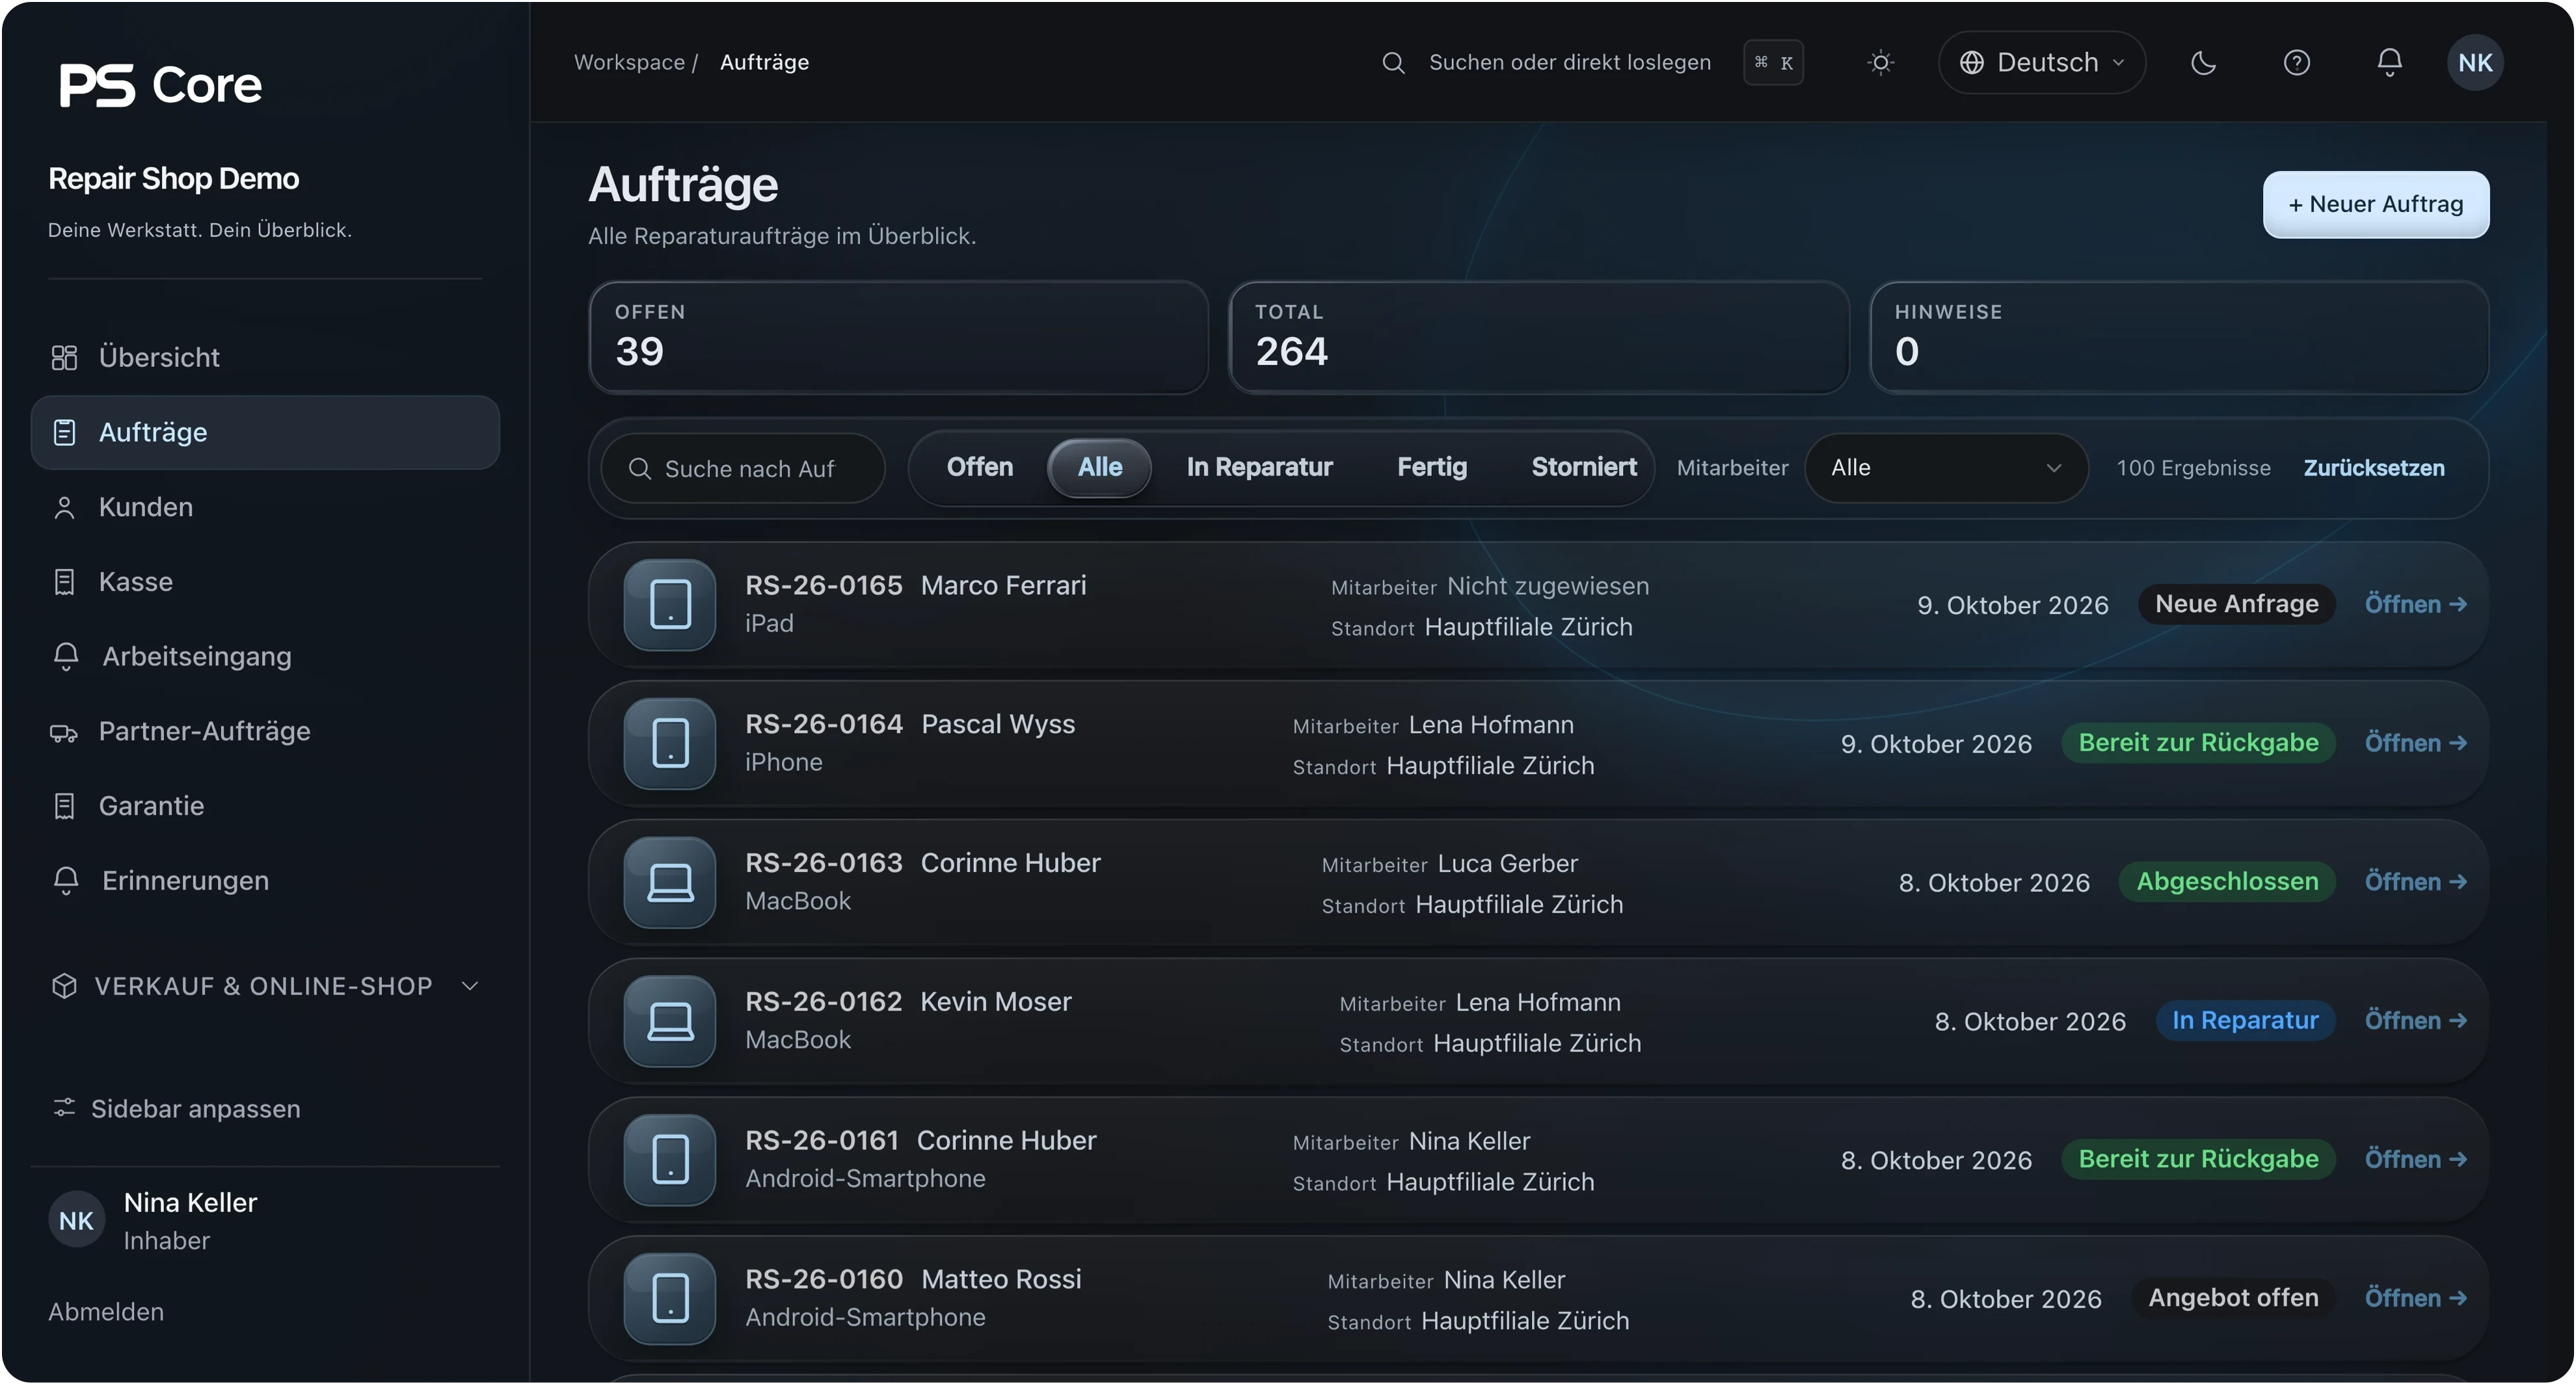Click the global search field
The width and height of the screenshot is (2576, 1399).
1591,62
